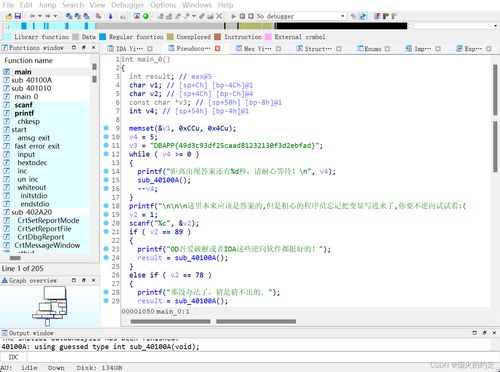
Task: Toggle breakpoint dot on line 28
Action: point(106,292)
